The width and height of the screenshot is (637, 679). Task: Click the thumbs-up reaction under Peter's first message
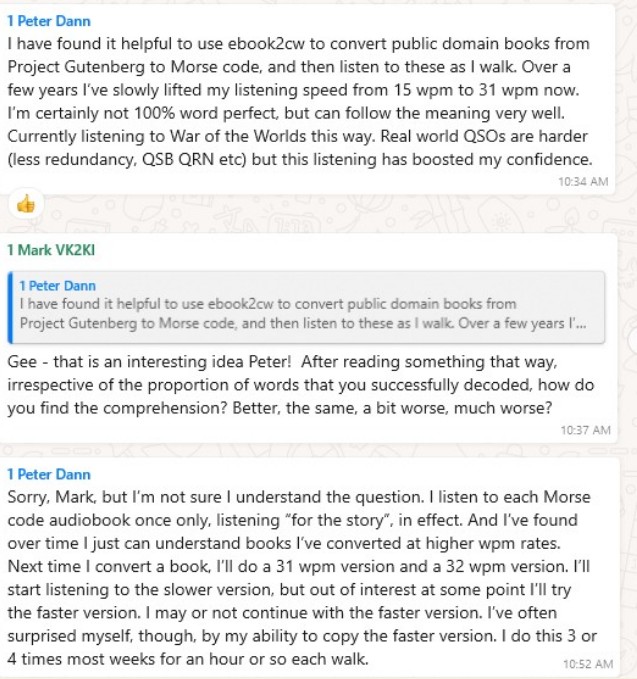(25, 205)
